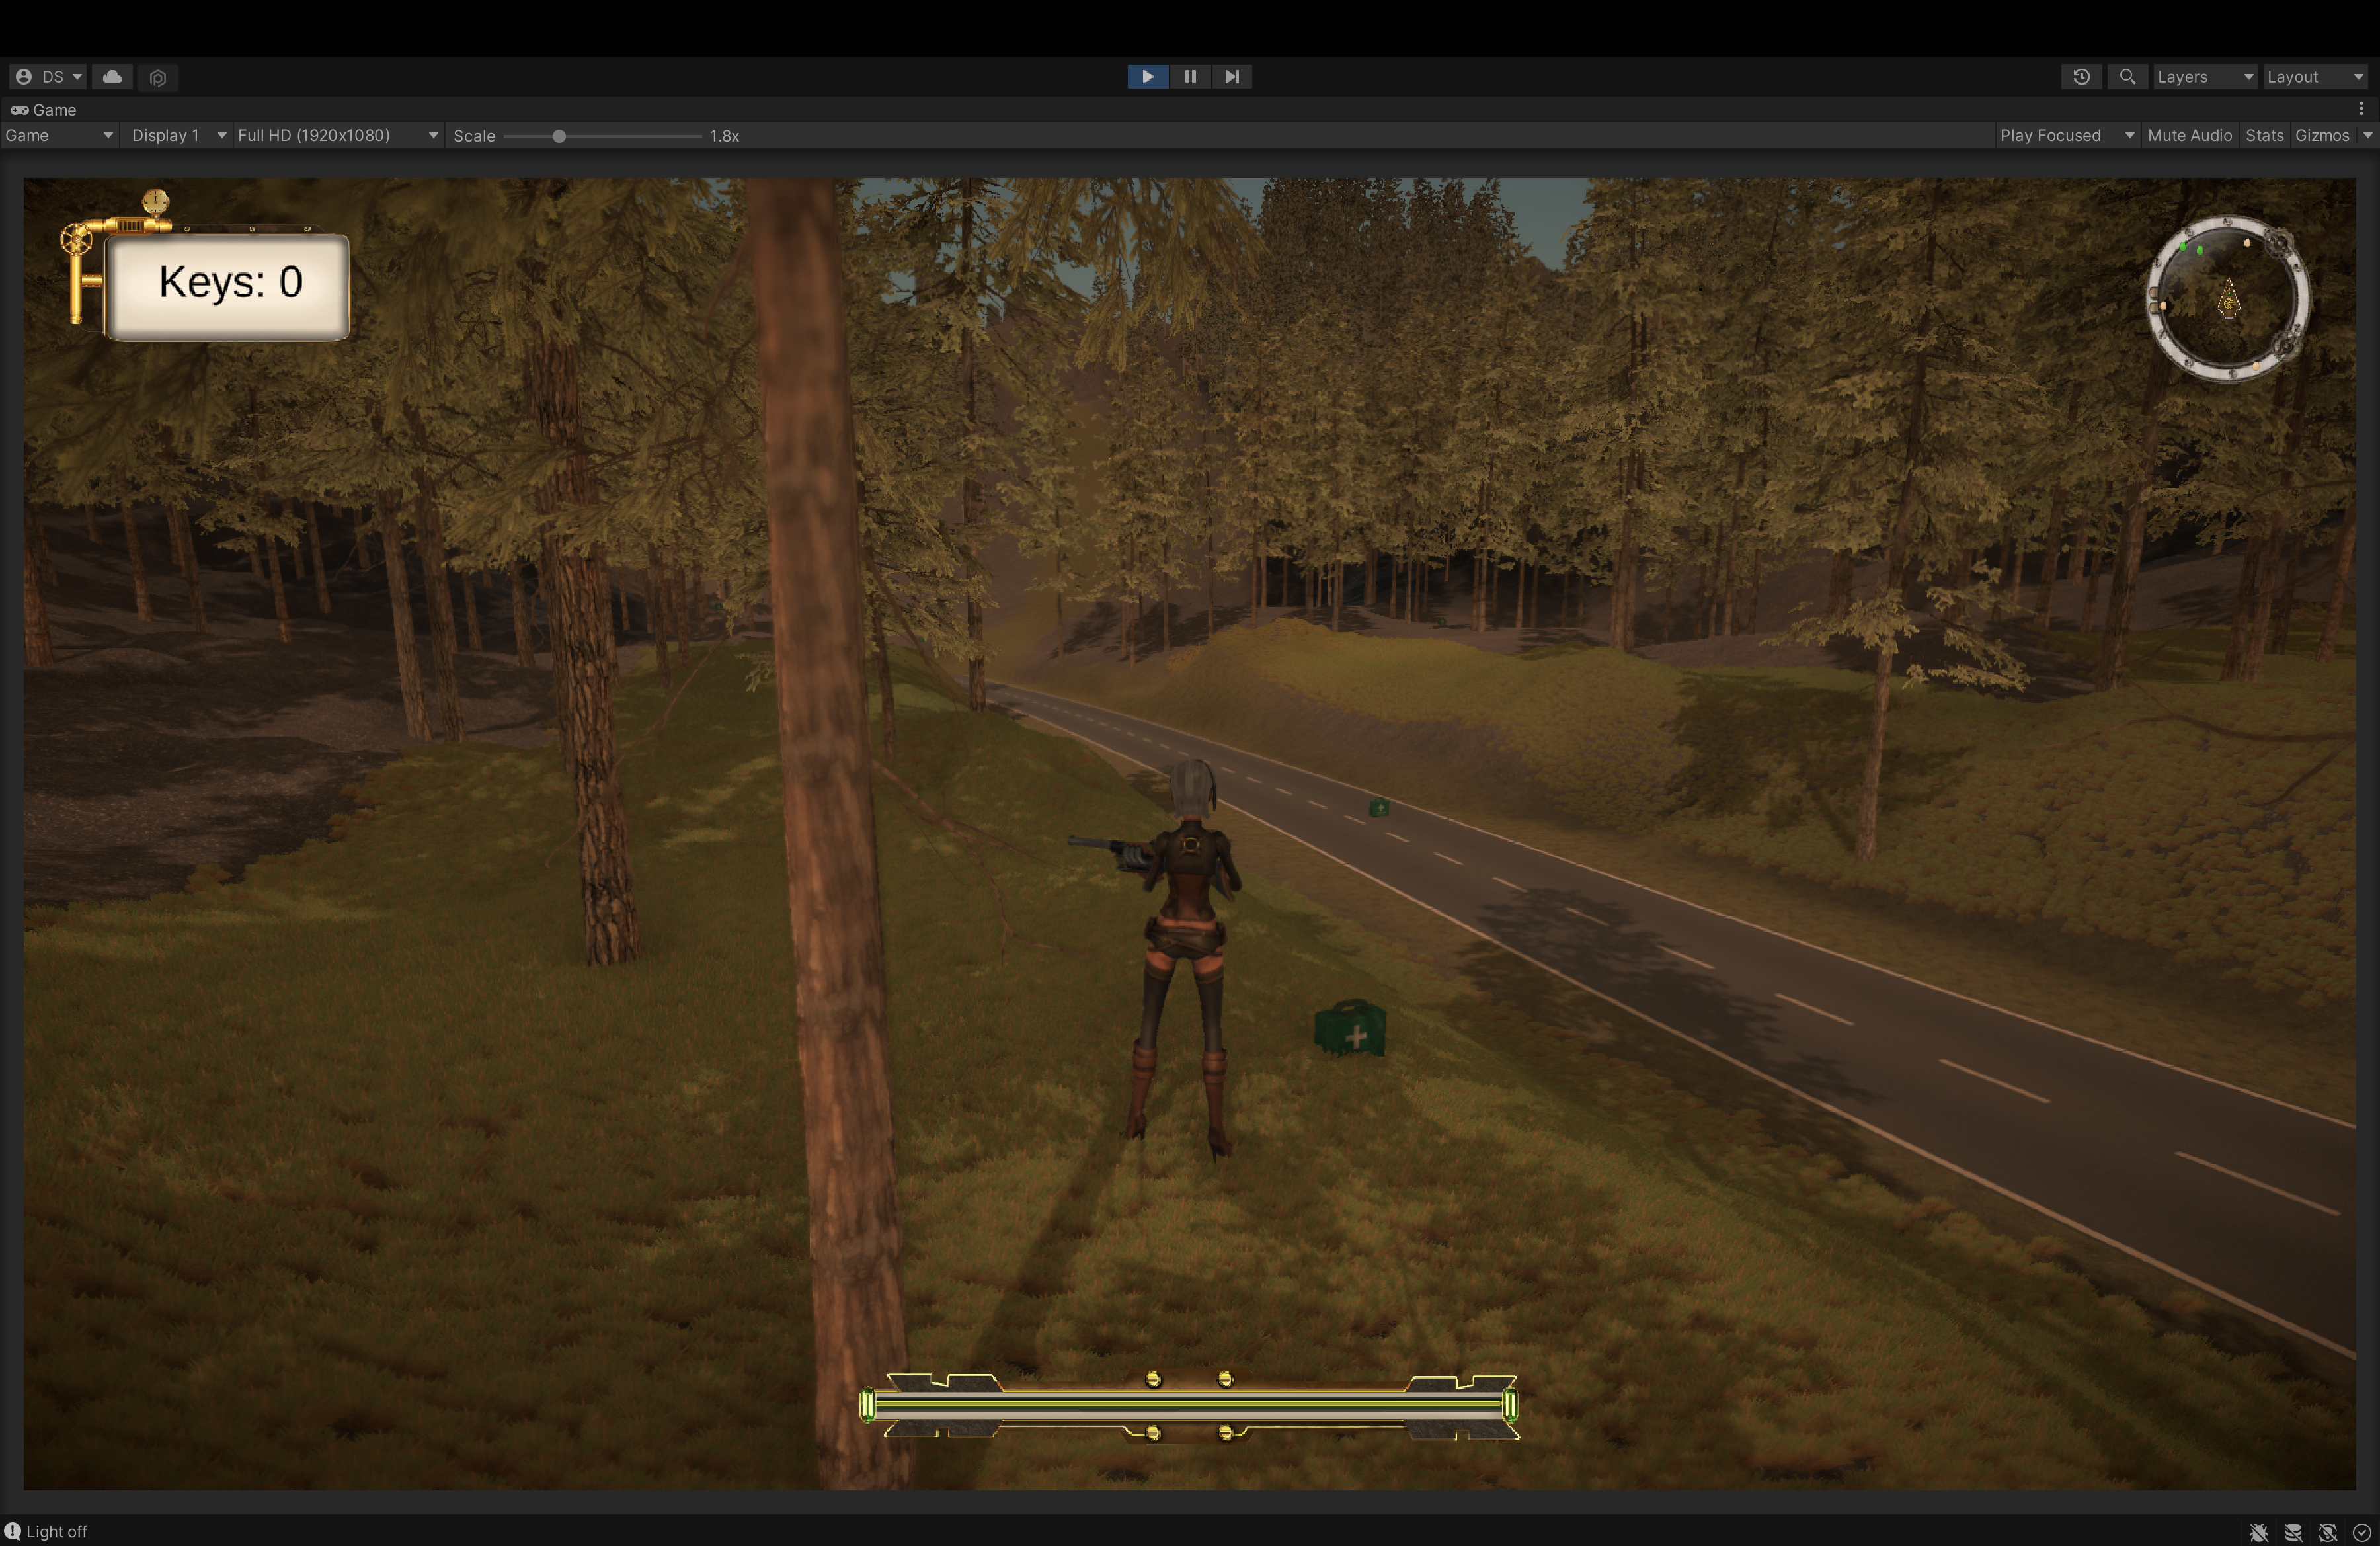Step forward one frame

pos(1232,77)
